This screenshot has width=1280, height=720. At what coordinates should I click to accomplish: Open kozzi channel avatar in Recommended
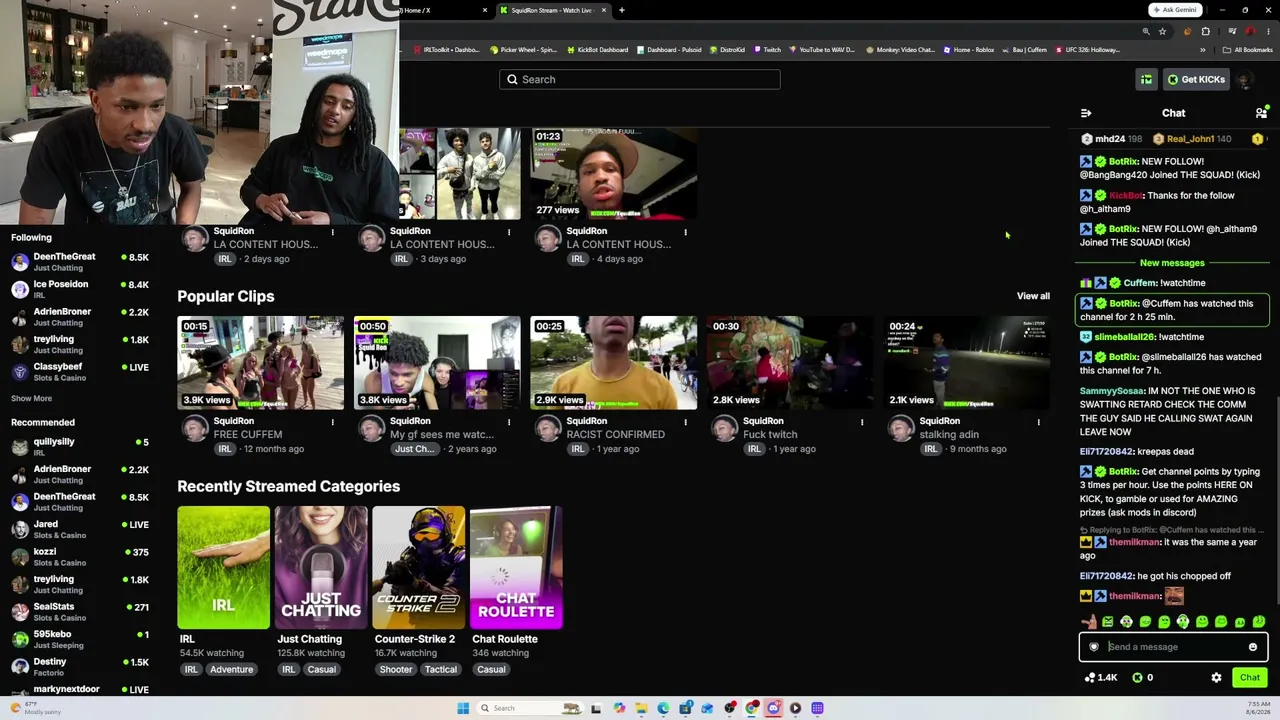click(20, 557)
